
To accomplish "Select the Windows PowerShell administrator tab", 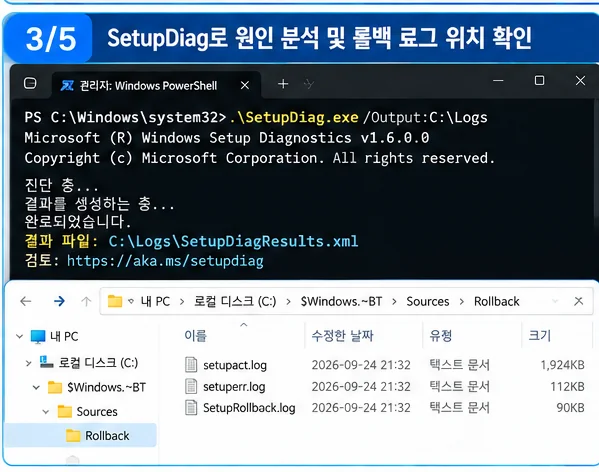I will click(x=156, y=85).
